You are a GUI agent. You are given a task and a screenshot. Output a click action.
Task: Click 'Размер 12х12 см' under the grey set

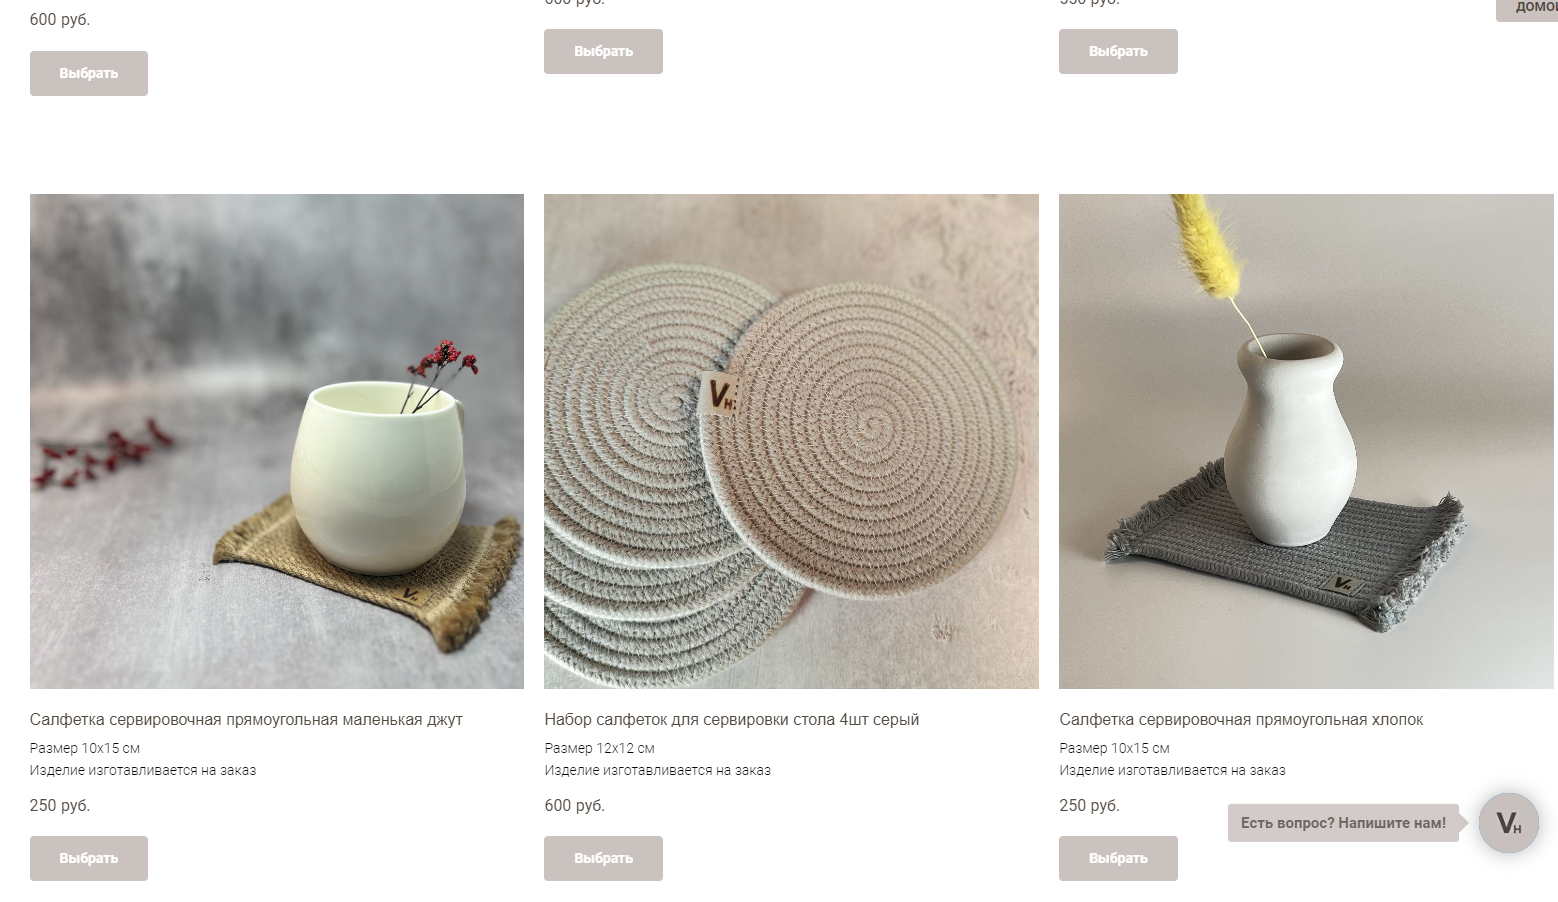pos(599,748)
